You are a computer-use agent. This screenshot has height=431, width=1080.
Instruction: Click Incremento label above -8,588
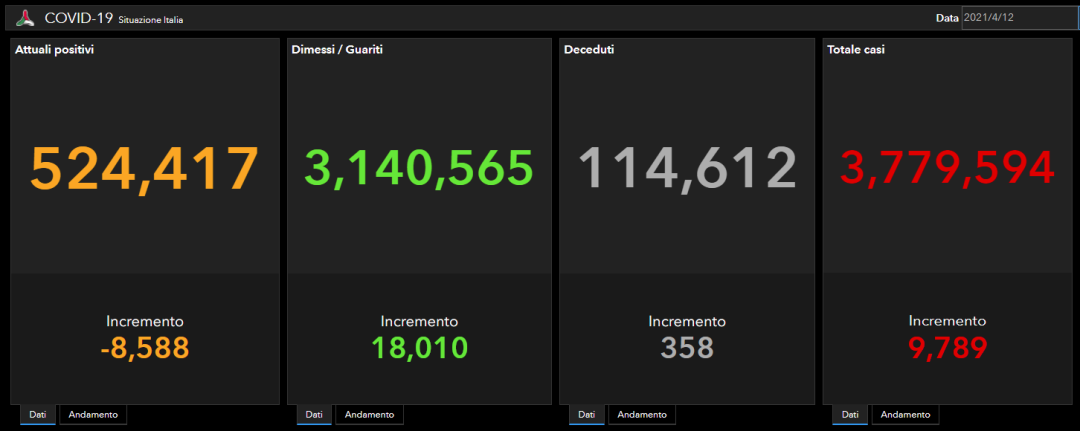tap(145, 322)
